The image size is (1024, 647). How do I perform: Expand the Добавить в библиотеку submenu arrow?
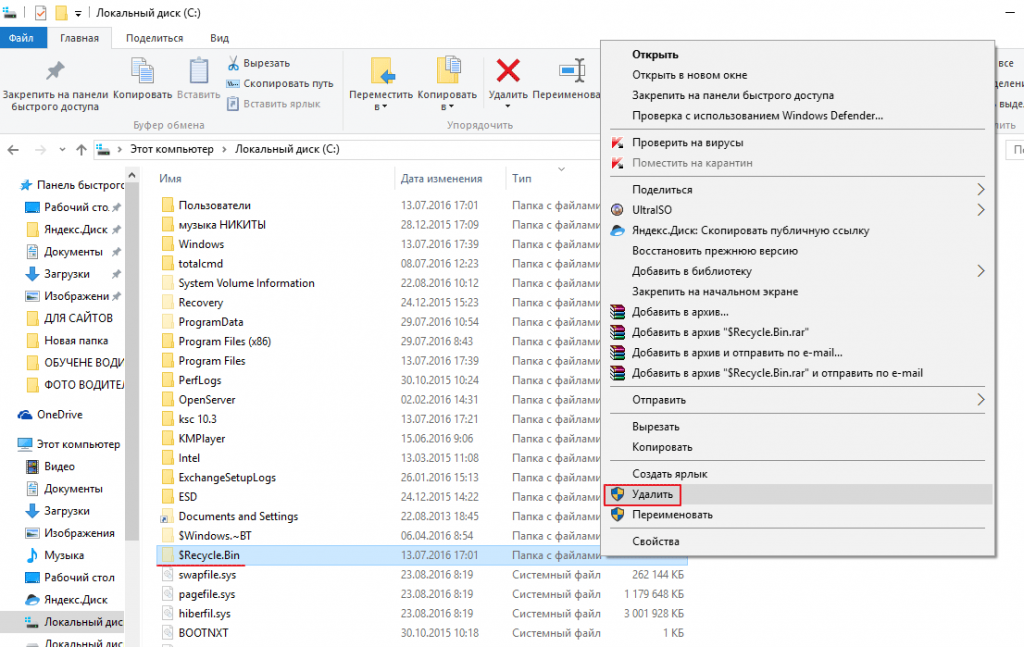coord(980,271)
